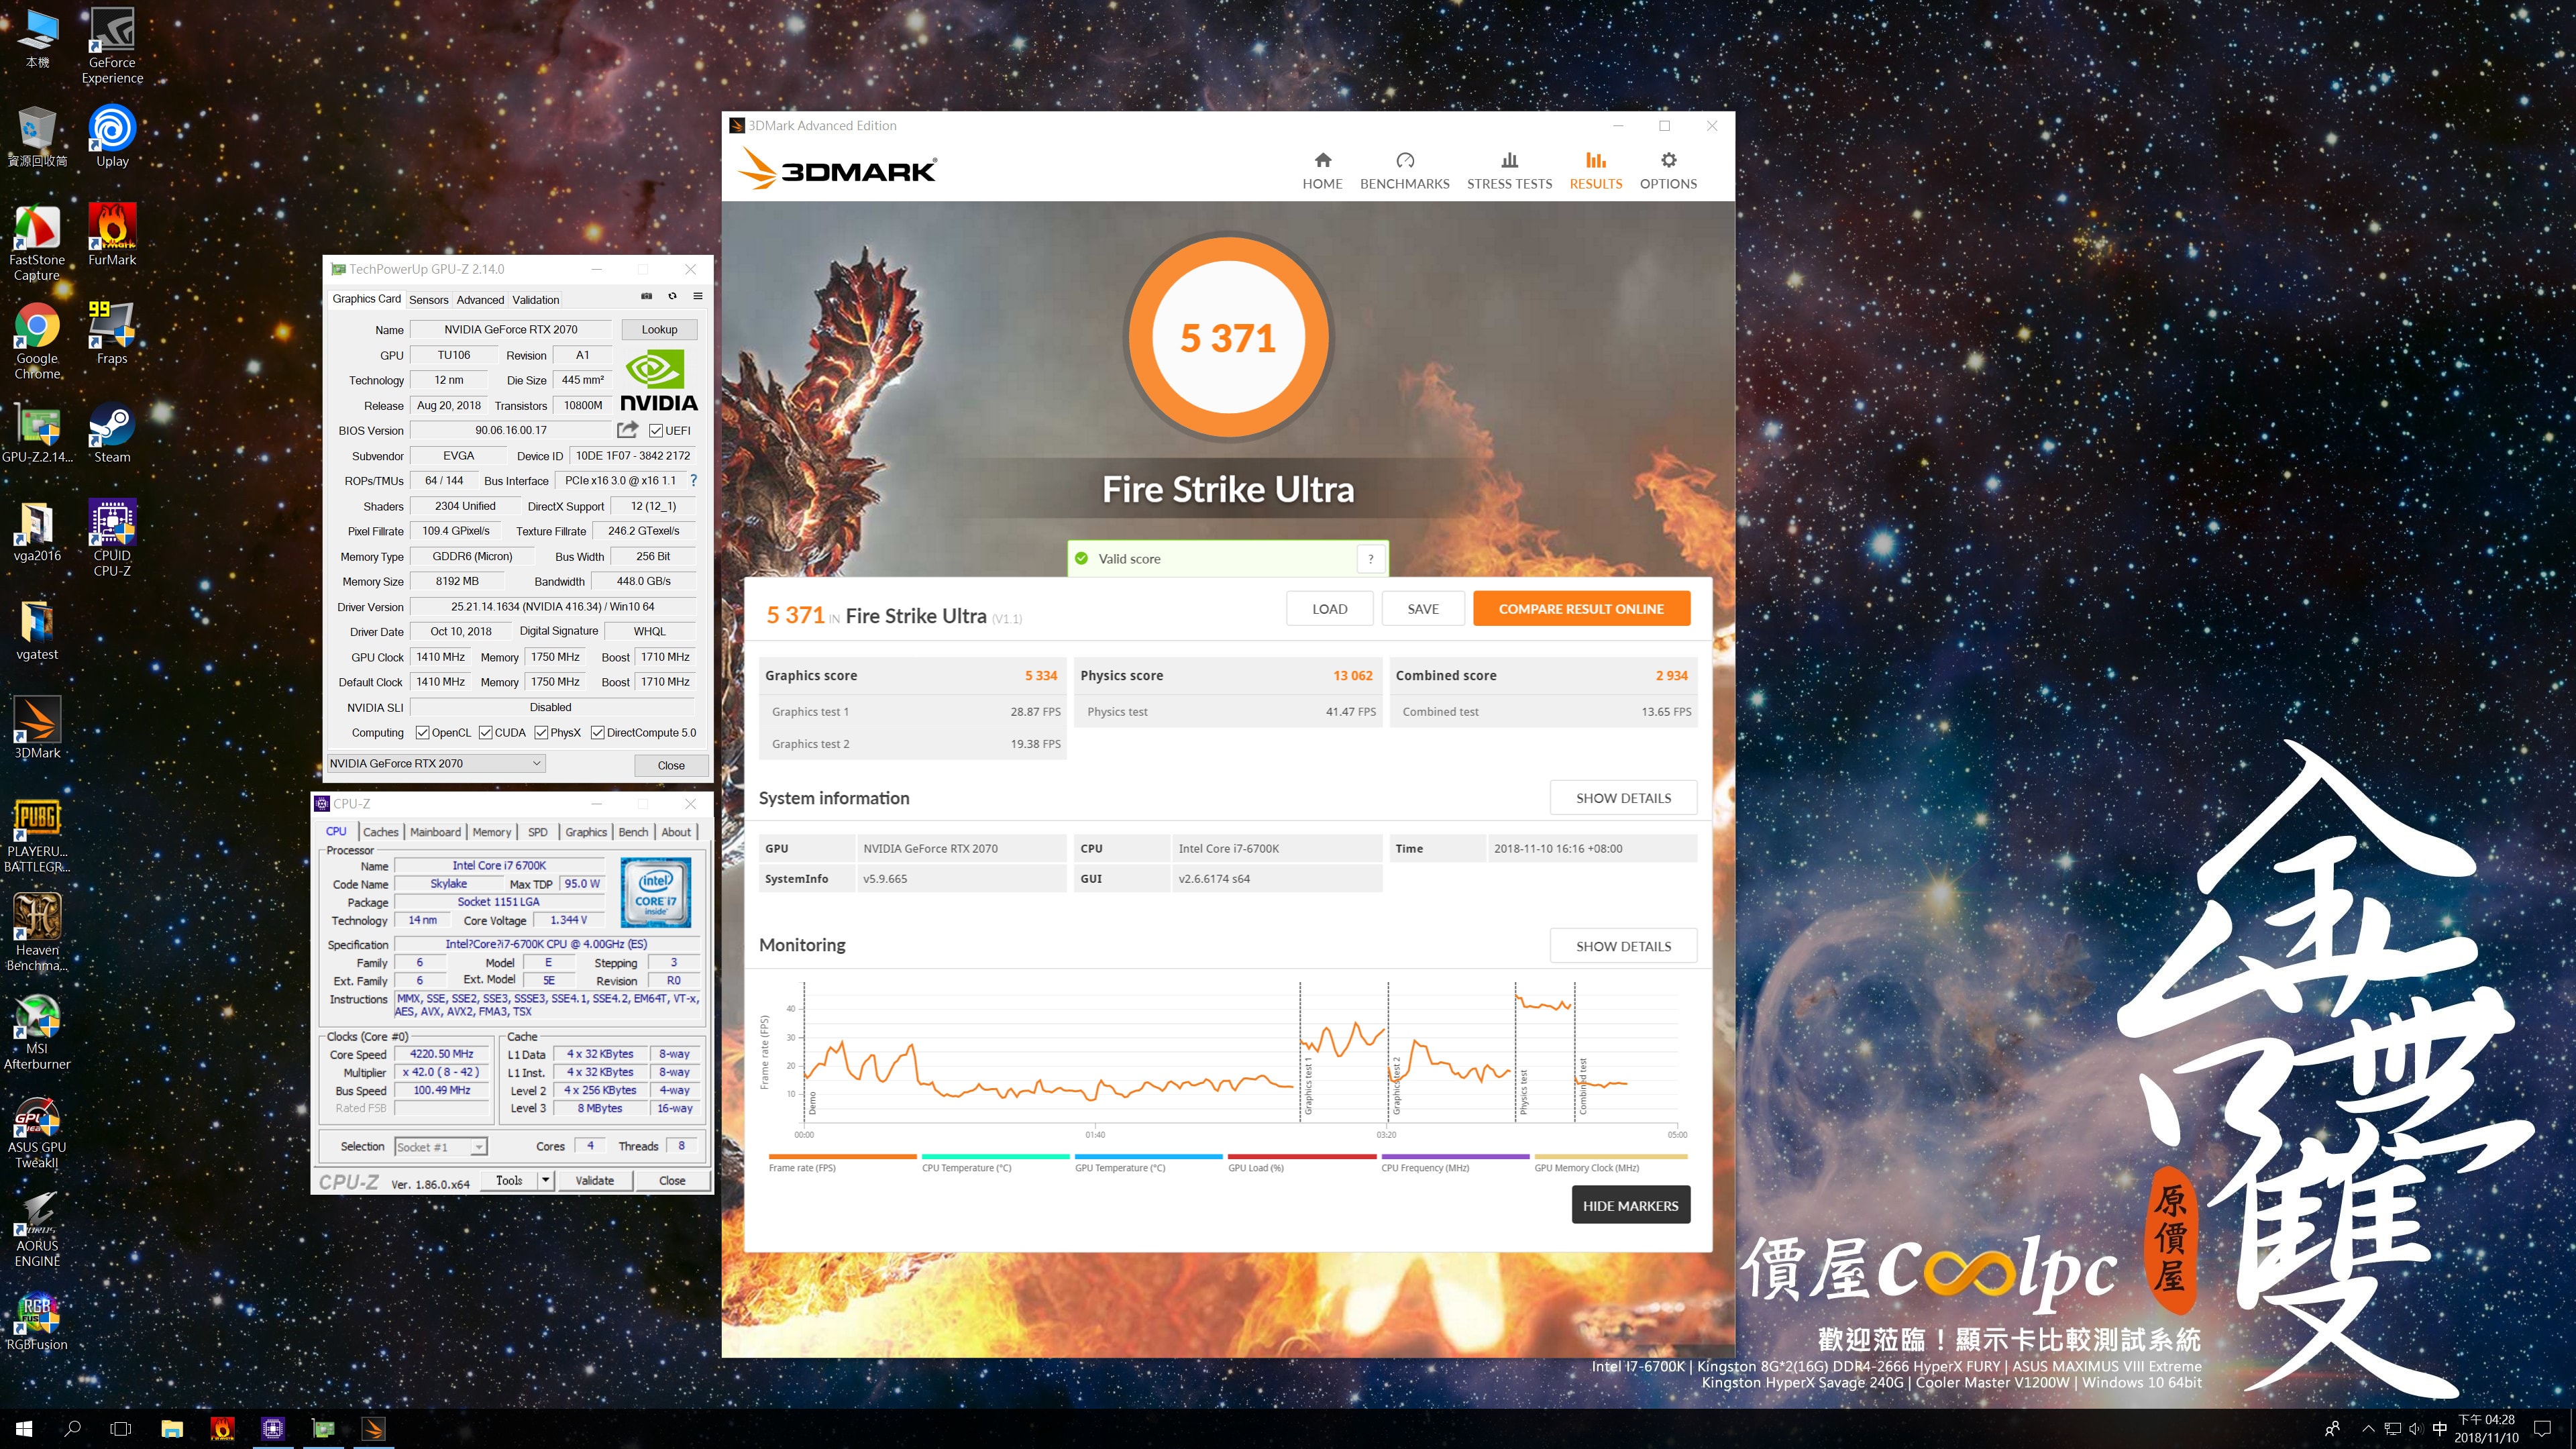Open 3DMark STRESS TESTS section
Viewport: 2576px width, 1449px height.
point(1509,170)
